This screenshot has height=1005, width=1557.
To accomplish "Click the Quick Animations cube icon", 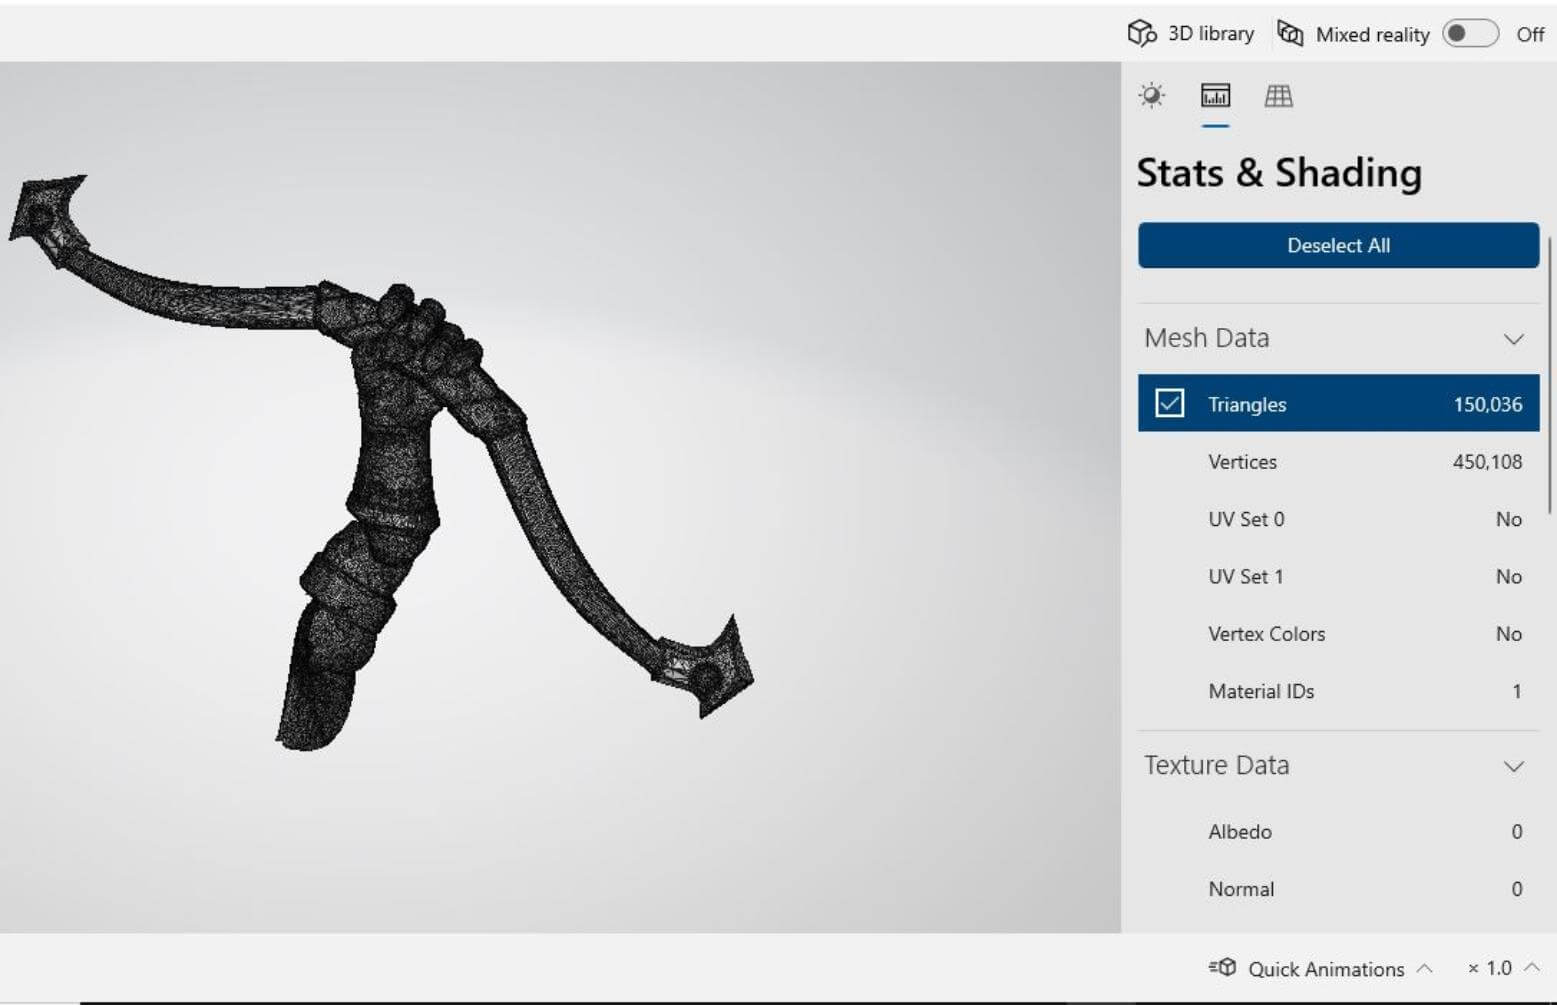I will point(1222,967).
